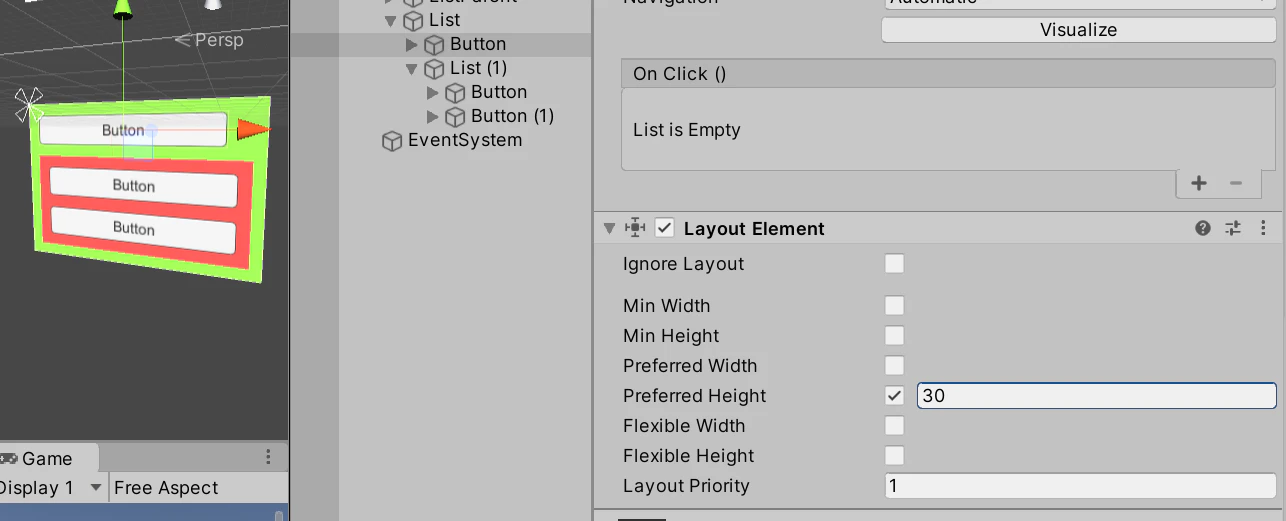Click the Layout Priority input field
This screenshot has height=521, width=1286.
click(1080, 486)
